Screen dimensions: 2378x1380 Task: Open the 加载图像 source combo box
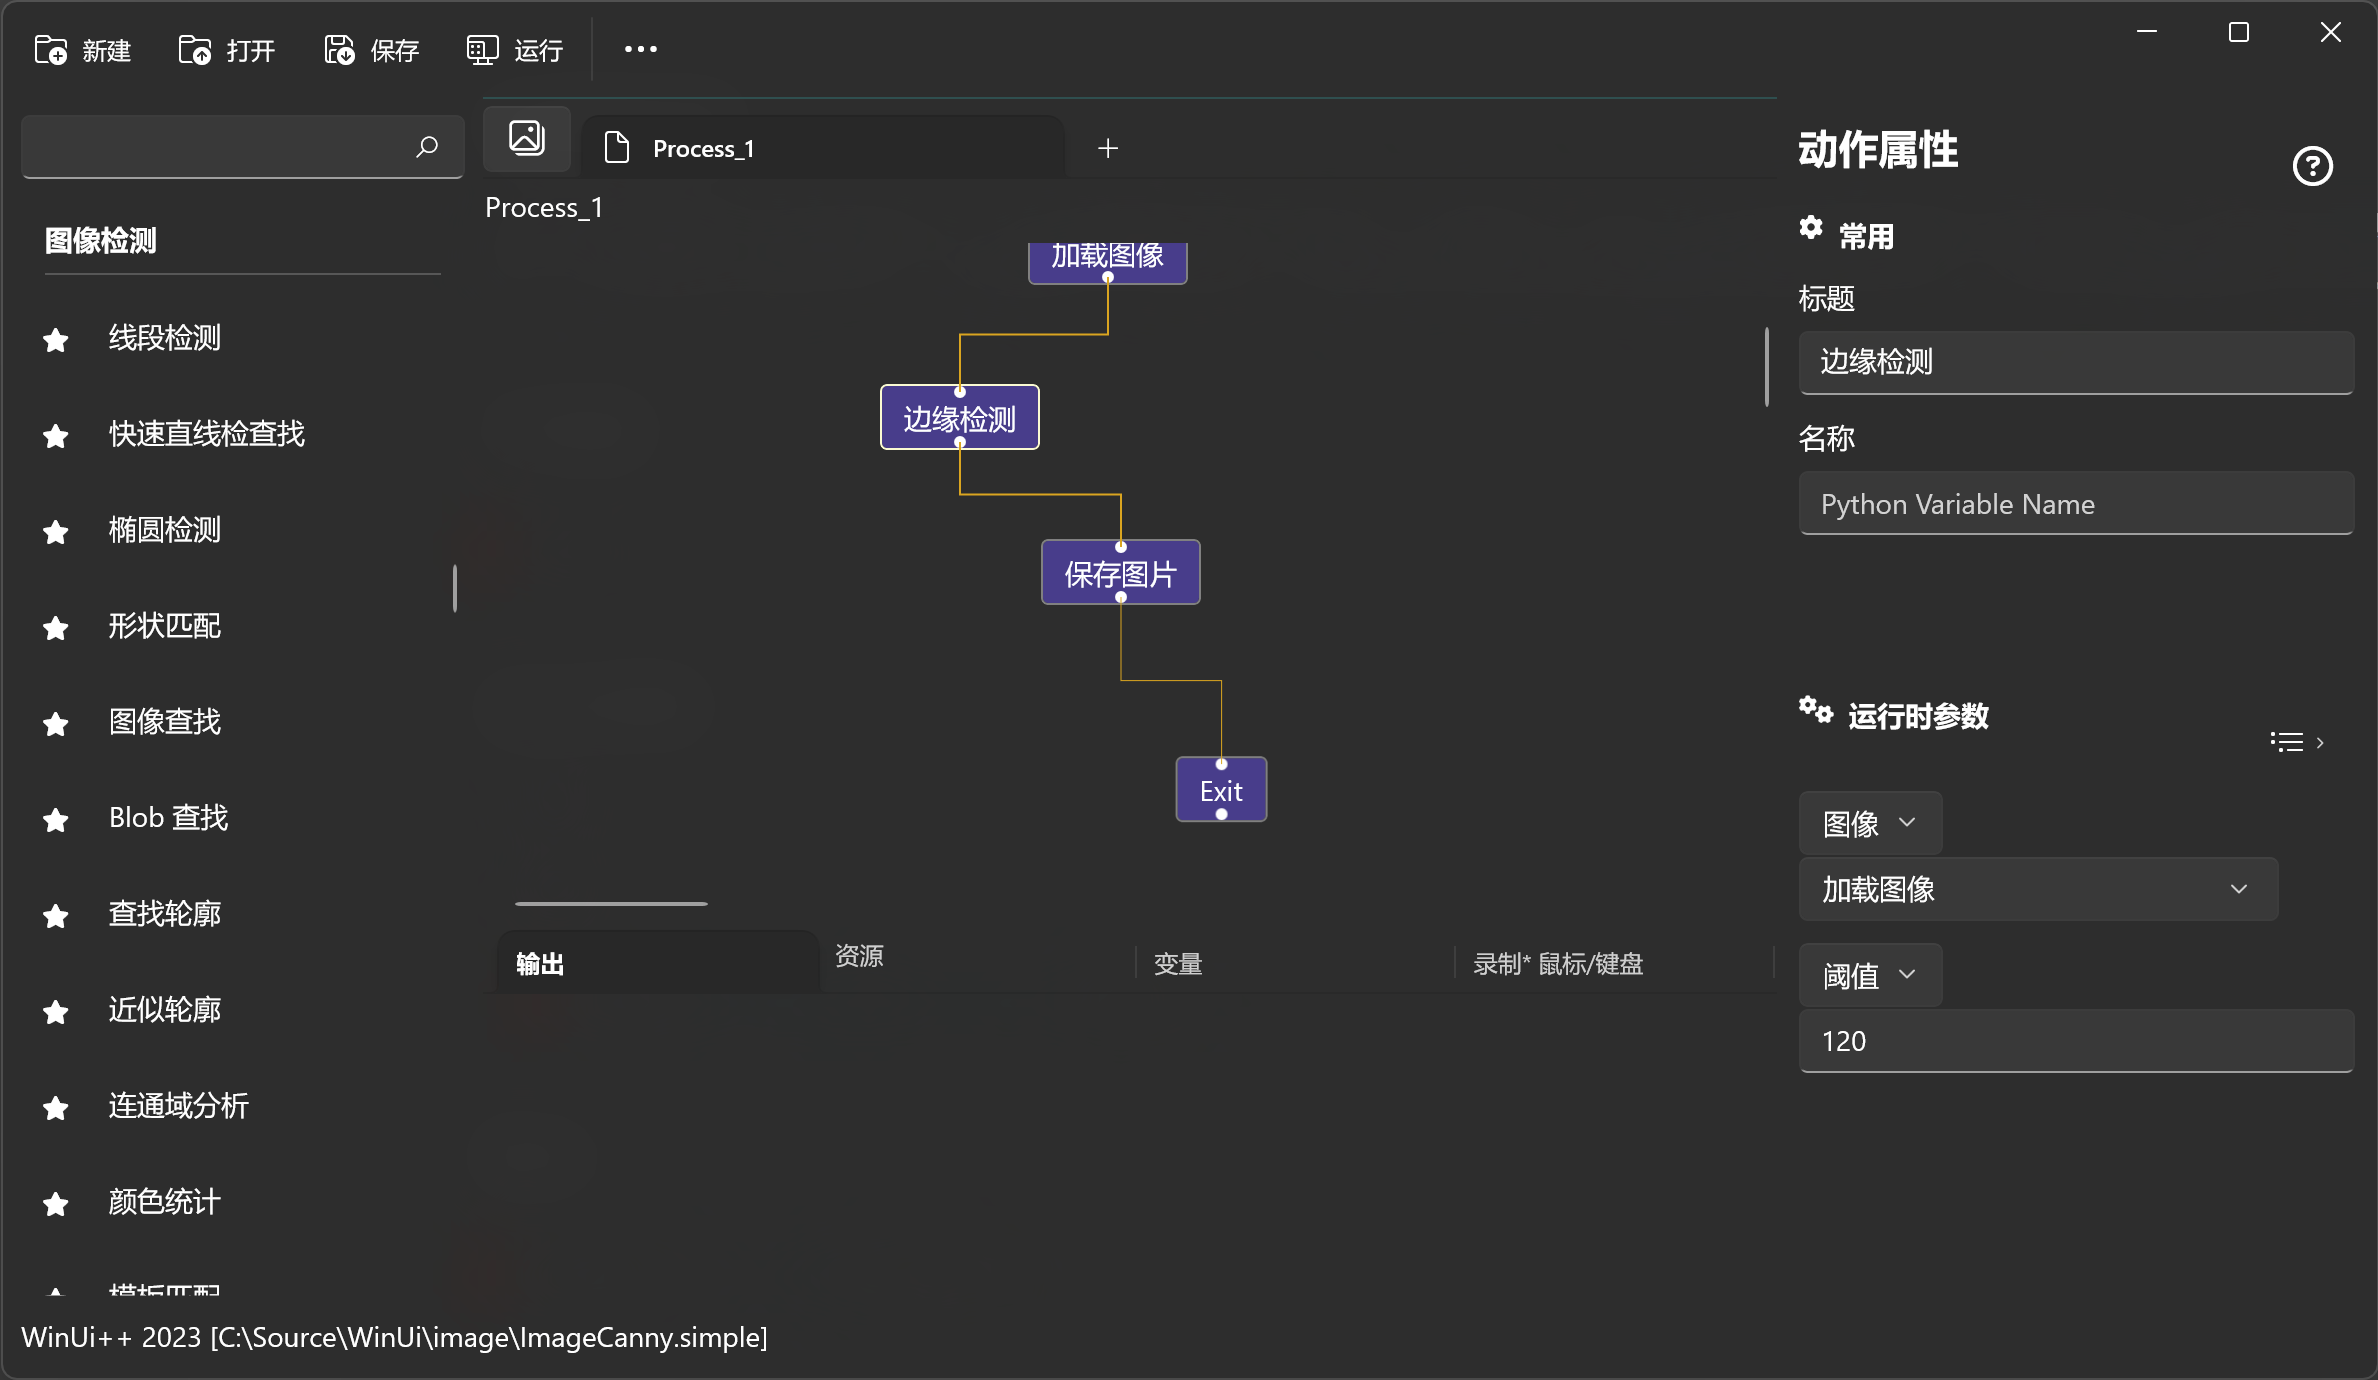2037,889
